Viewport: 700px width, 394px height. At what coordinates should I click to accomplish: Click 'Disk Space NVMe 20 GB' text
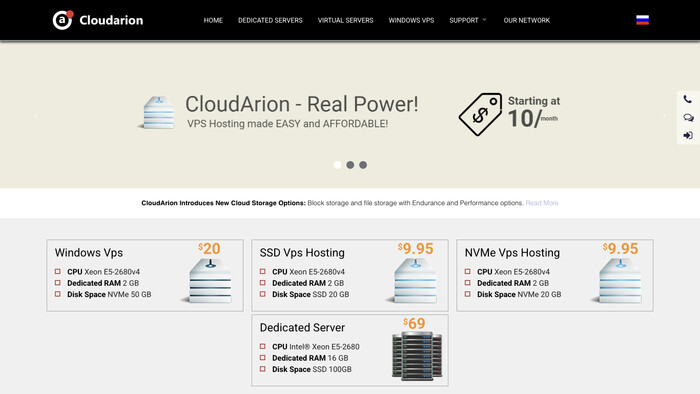pyautogui.click(x=519, y=294)
